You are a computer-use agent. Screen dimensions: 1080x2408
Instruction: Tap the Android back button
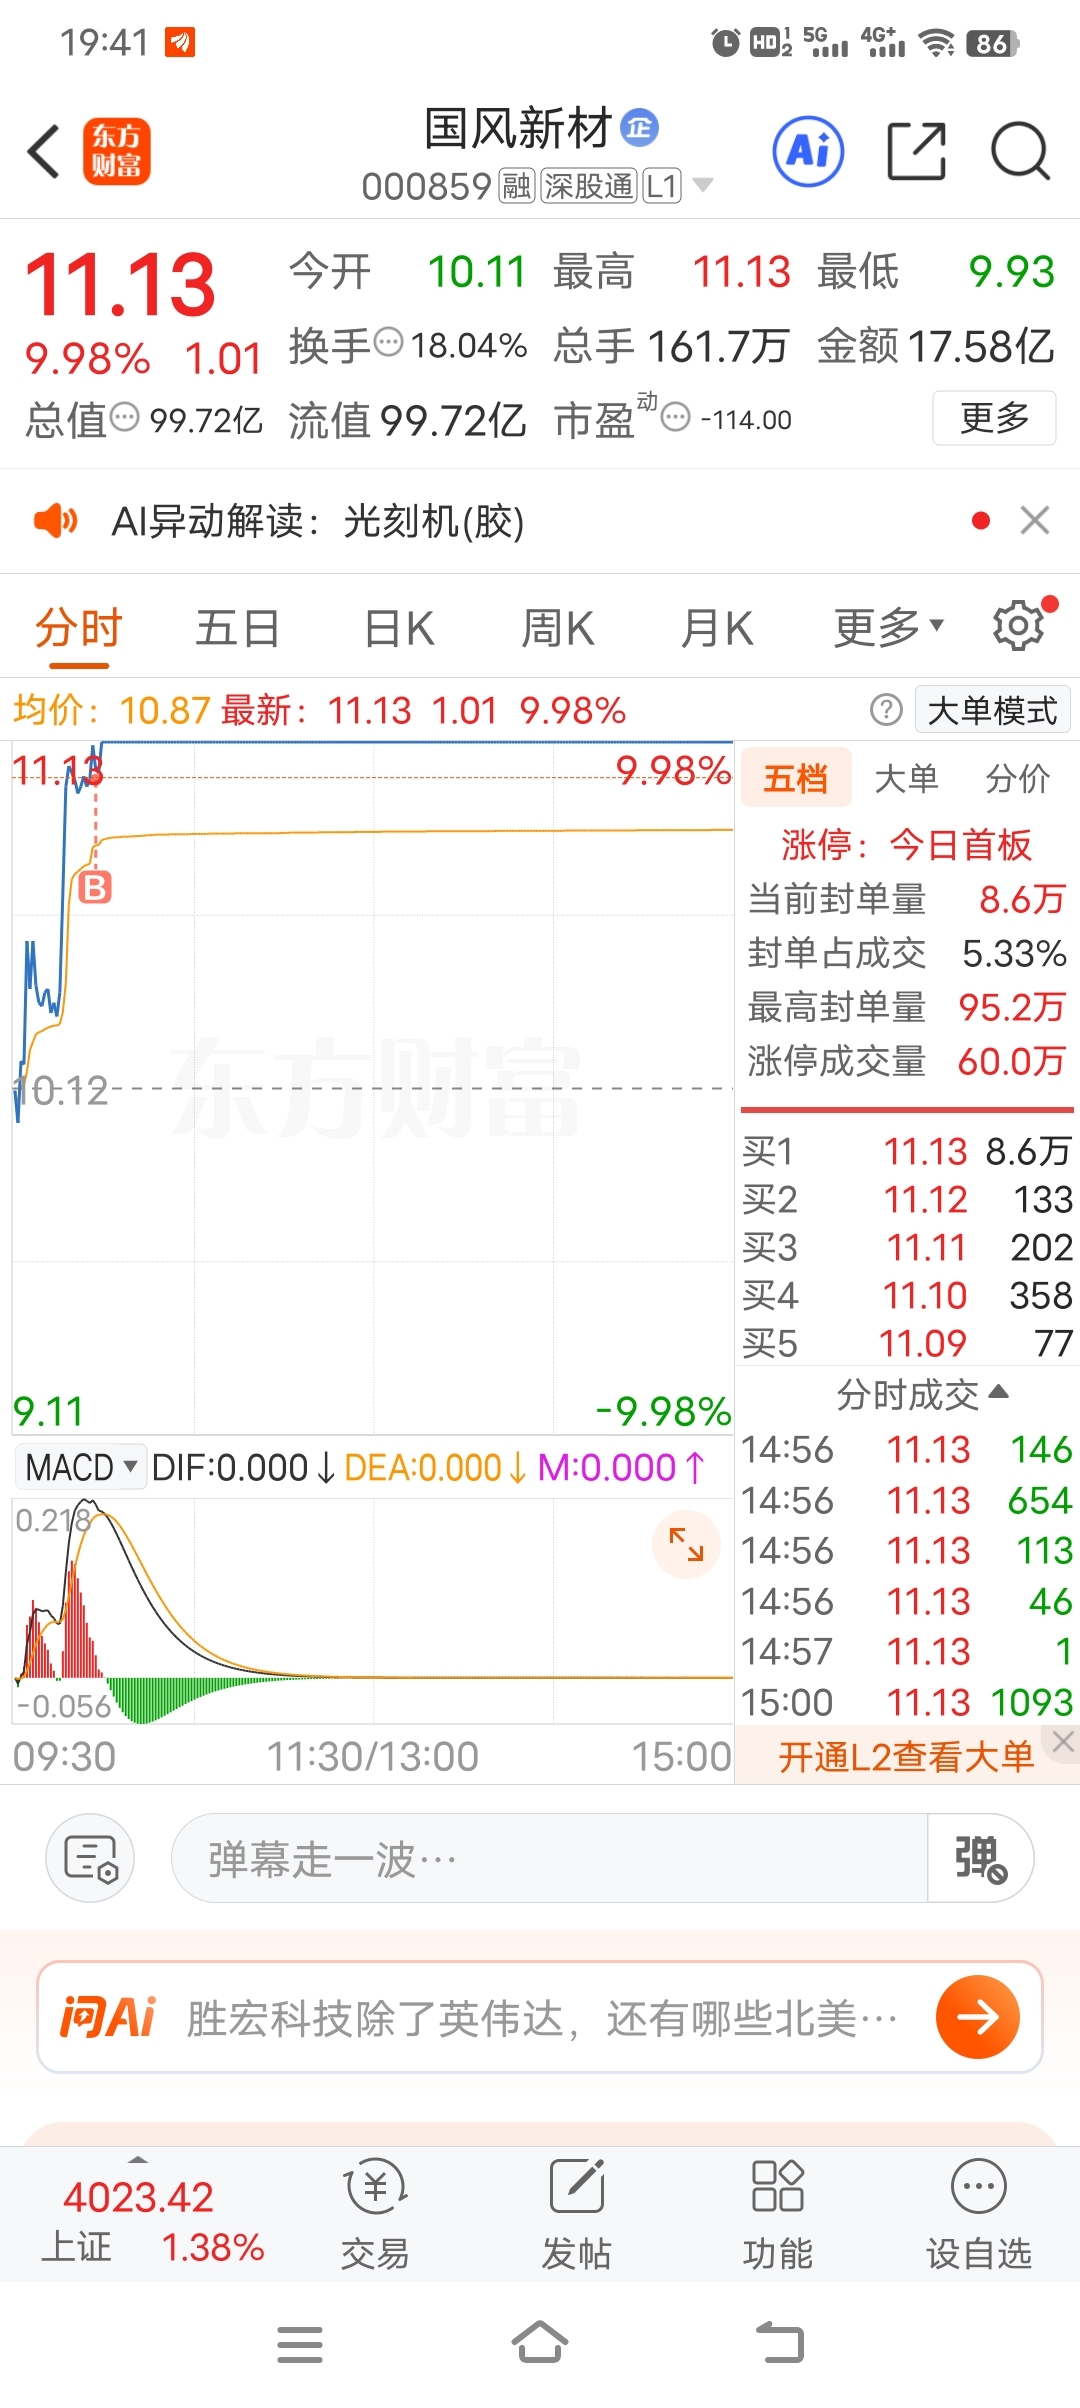click(780, 2342)
